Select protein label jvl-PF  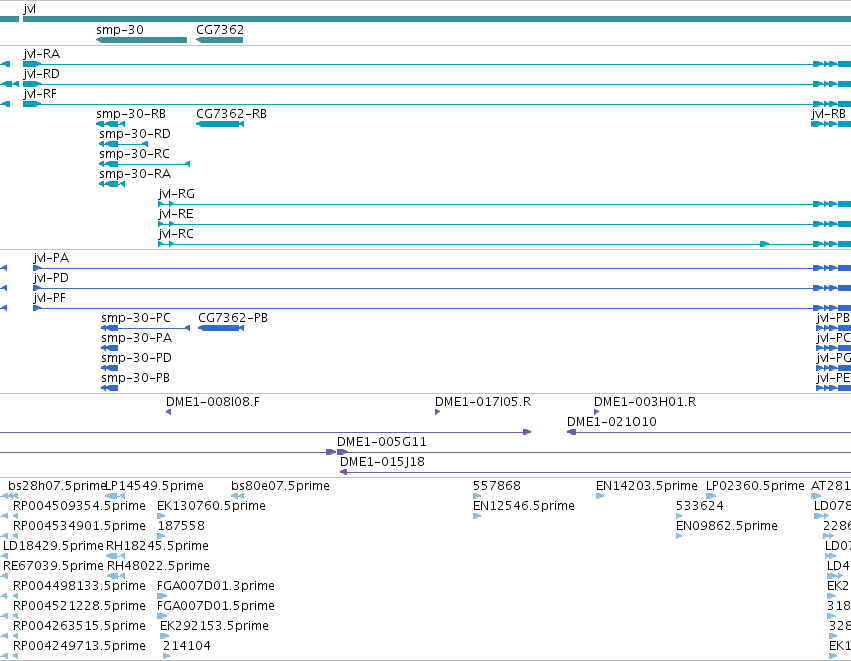click(49, 298)
